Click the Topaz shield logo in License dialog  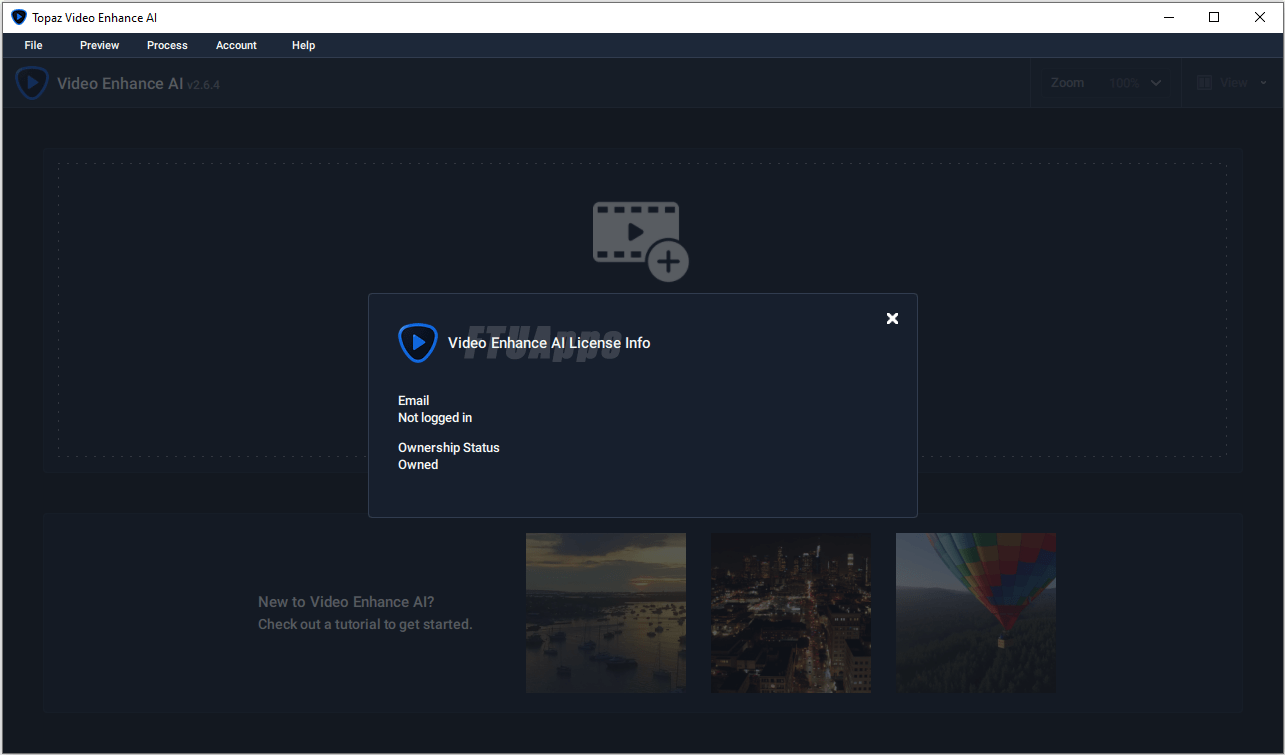click(418, 343)
